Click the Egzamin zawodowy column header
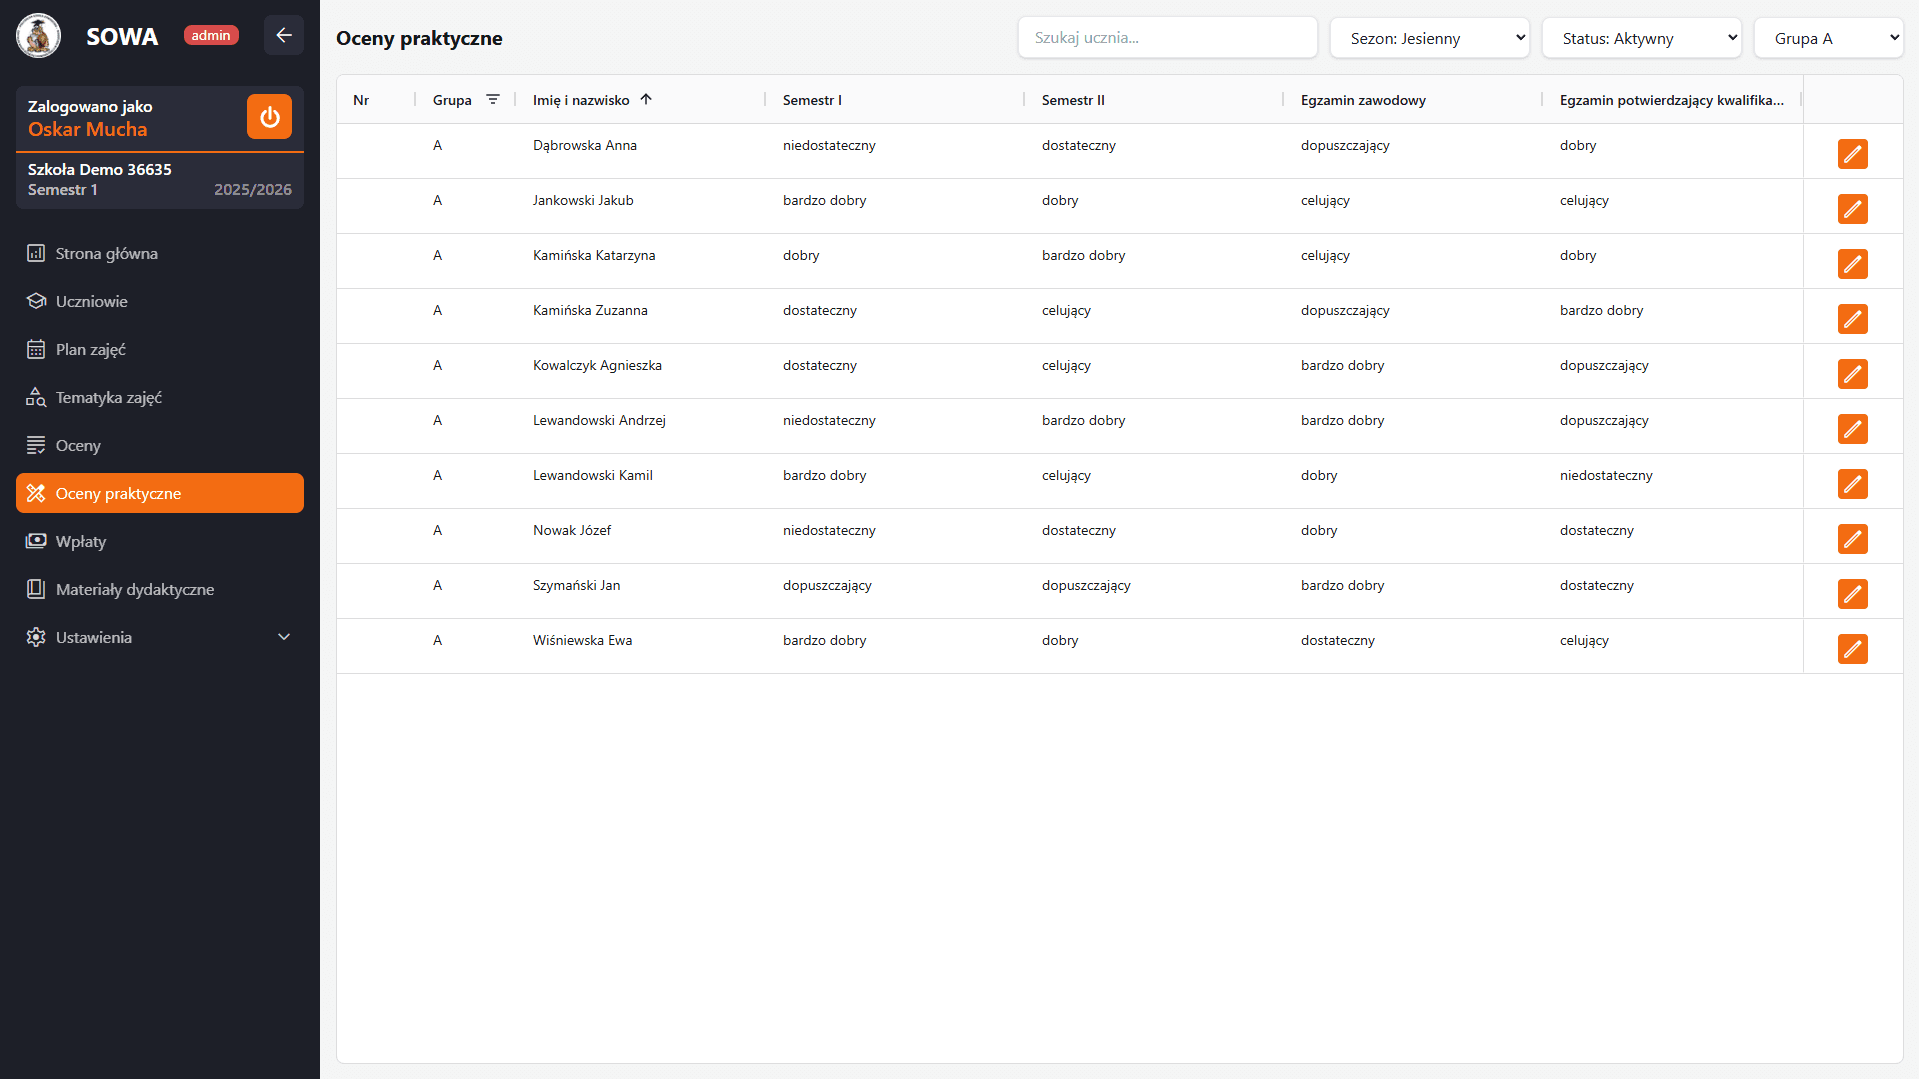This screenshot has height=1079, width=1919. [1363, 100]
